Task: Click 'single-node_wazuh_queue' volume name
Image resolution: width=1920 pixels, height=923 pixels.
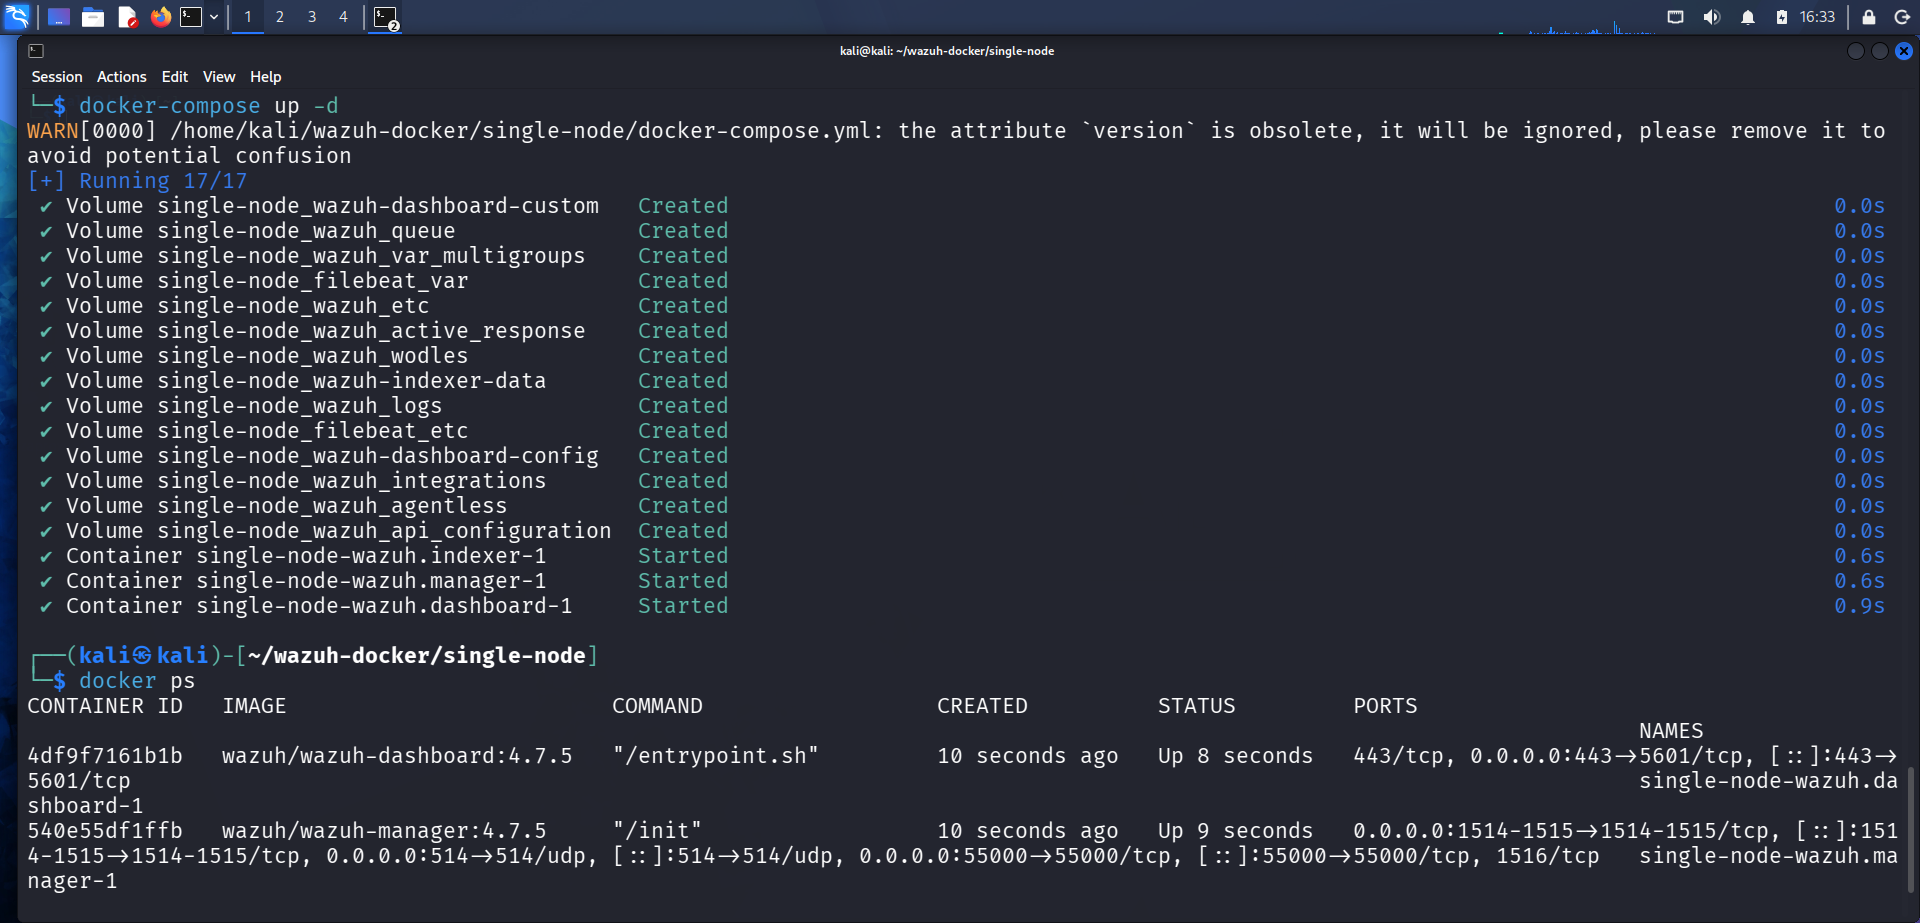Action: [x=306, y=231]
